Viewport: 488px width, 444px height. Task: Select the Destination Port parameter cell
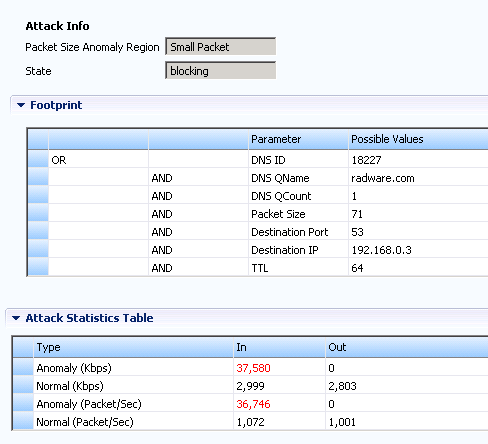click(x=298, y=232)
